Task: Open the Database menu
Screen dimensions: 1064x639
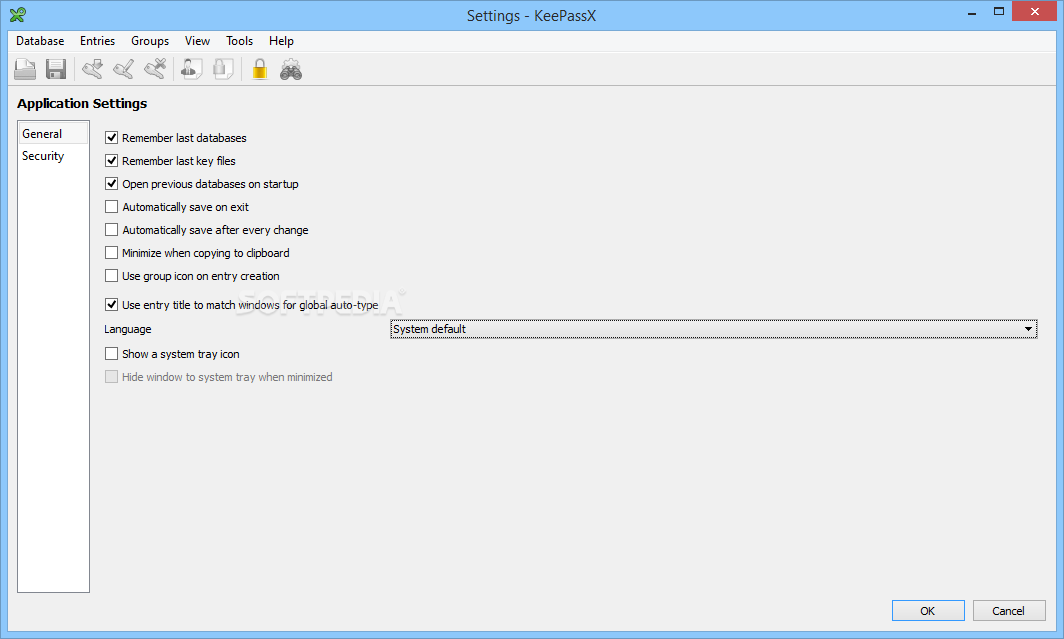Action: point(40,41)
